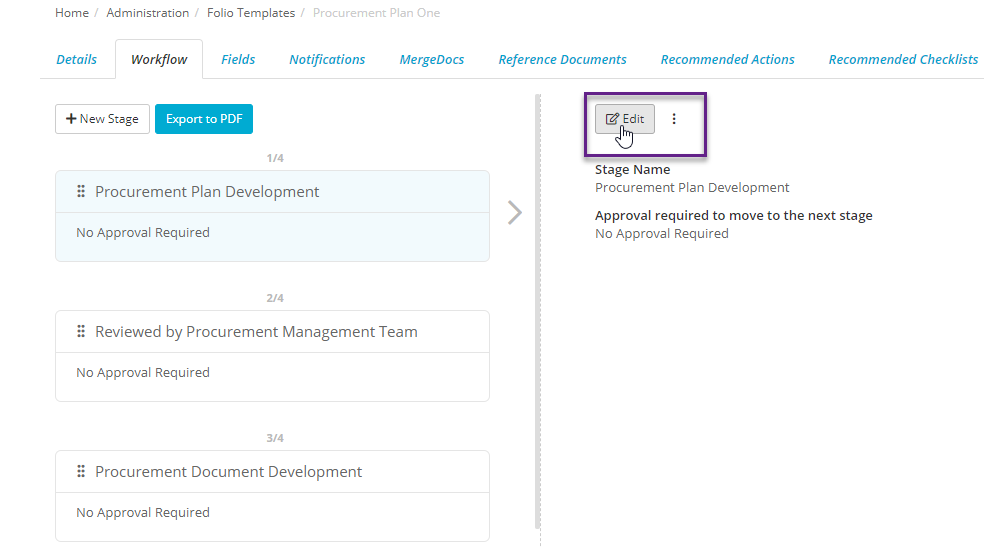Select the Workflow tab
The height and width of the screenshot is (547, 984).
[x=159, y=60]
